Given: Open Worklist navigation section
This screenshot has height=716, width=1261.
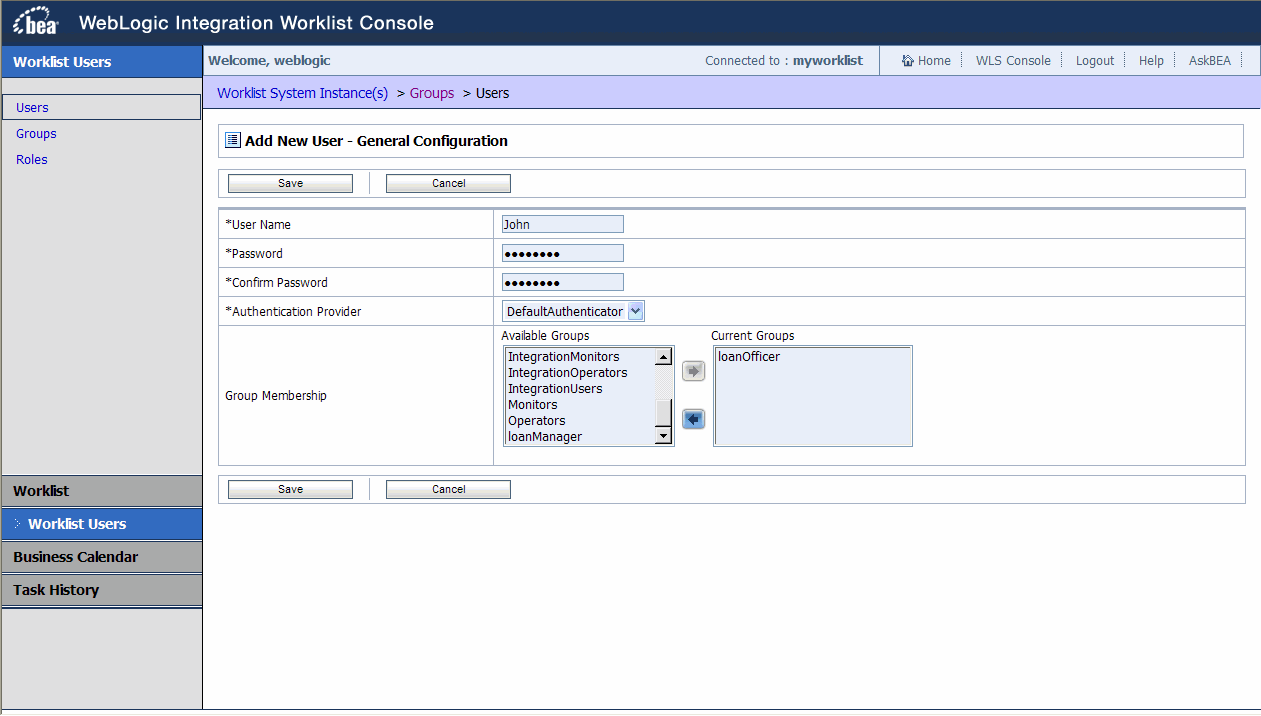Looking at the screenshot, I should [x=101, y=491].
